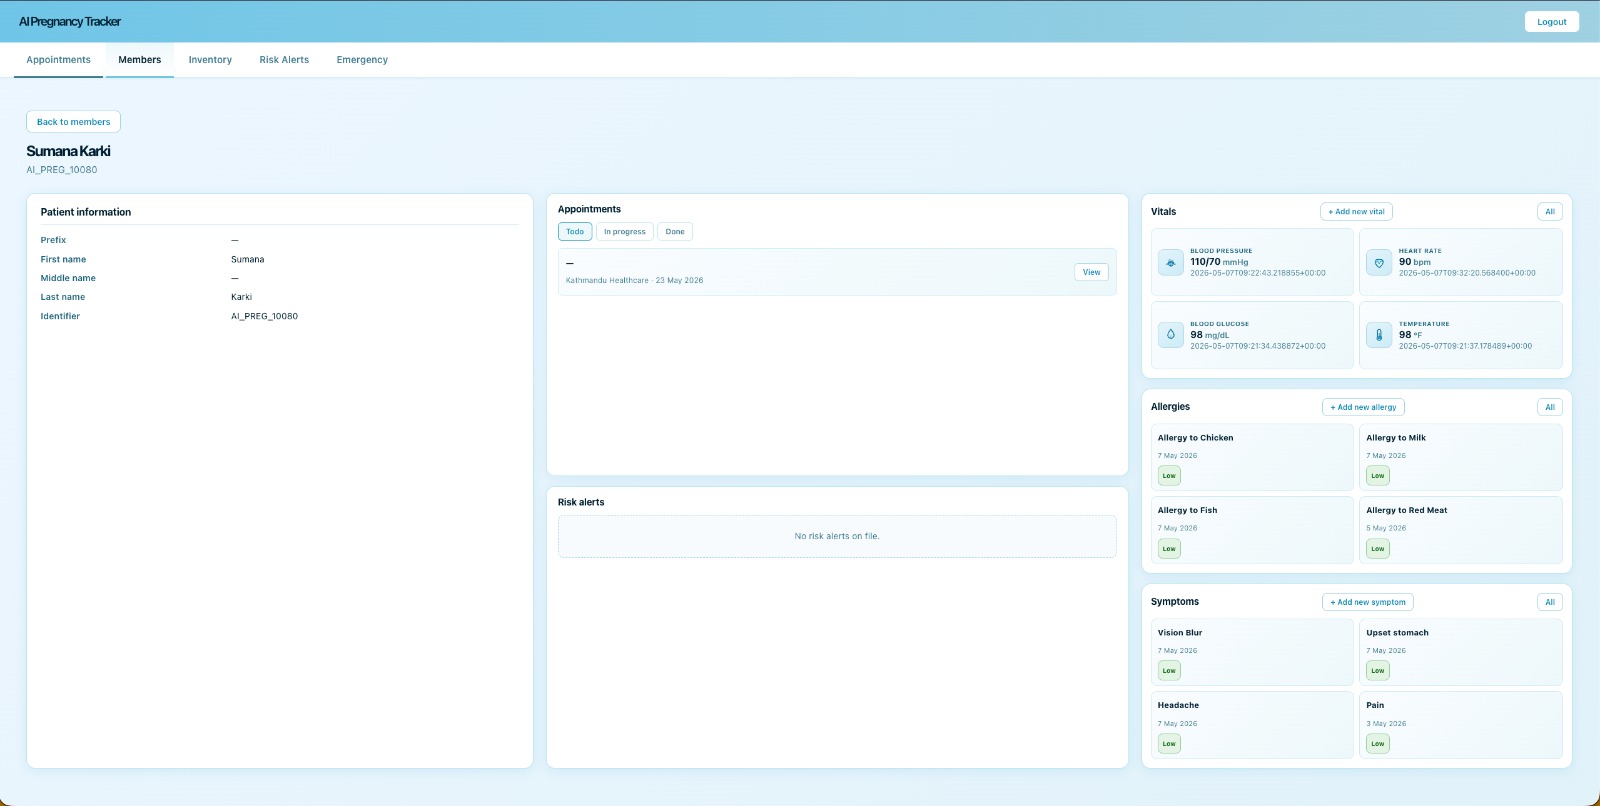The height and width of the screenshot is (806, 1600).
Task: Click the heart rate vital icon
Action: tap(1379, 262)
